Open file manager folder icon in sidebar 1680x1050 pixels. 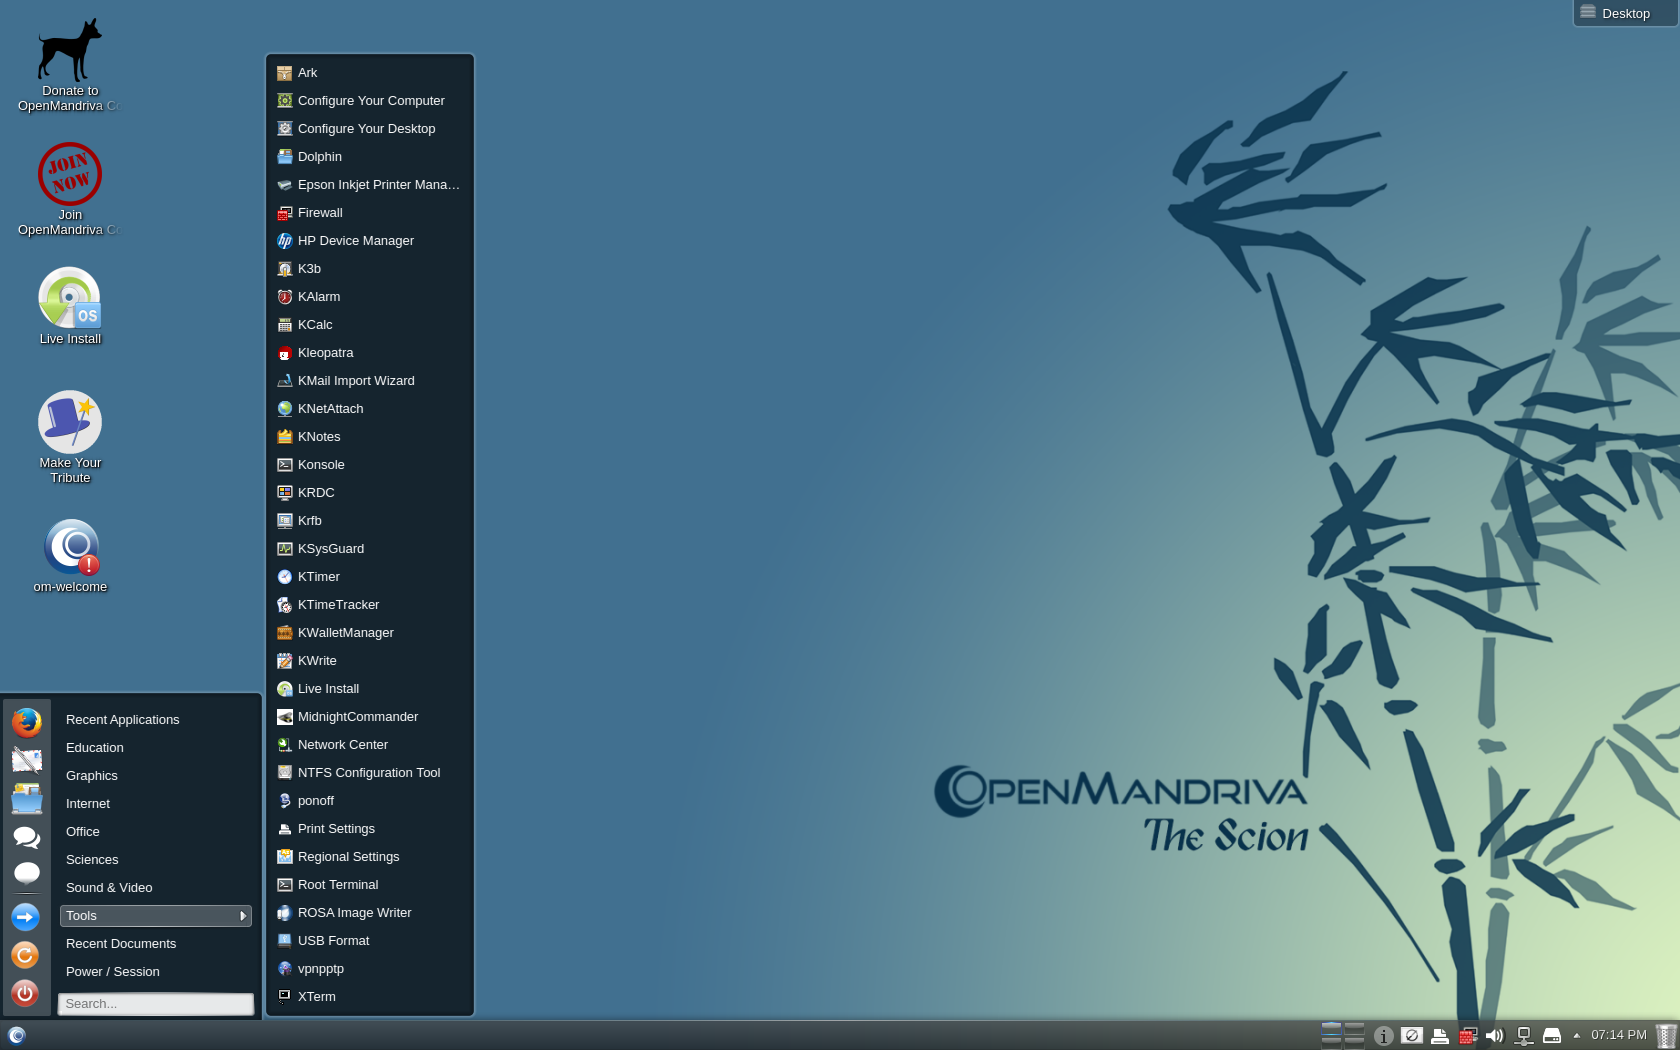tap(26, 799)
